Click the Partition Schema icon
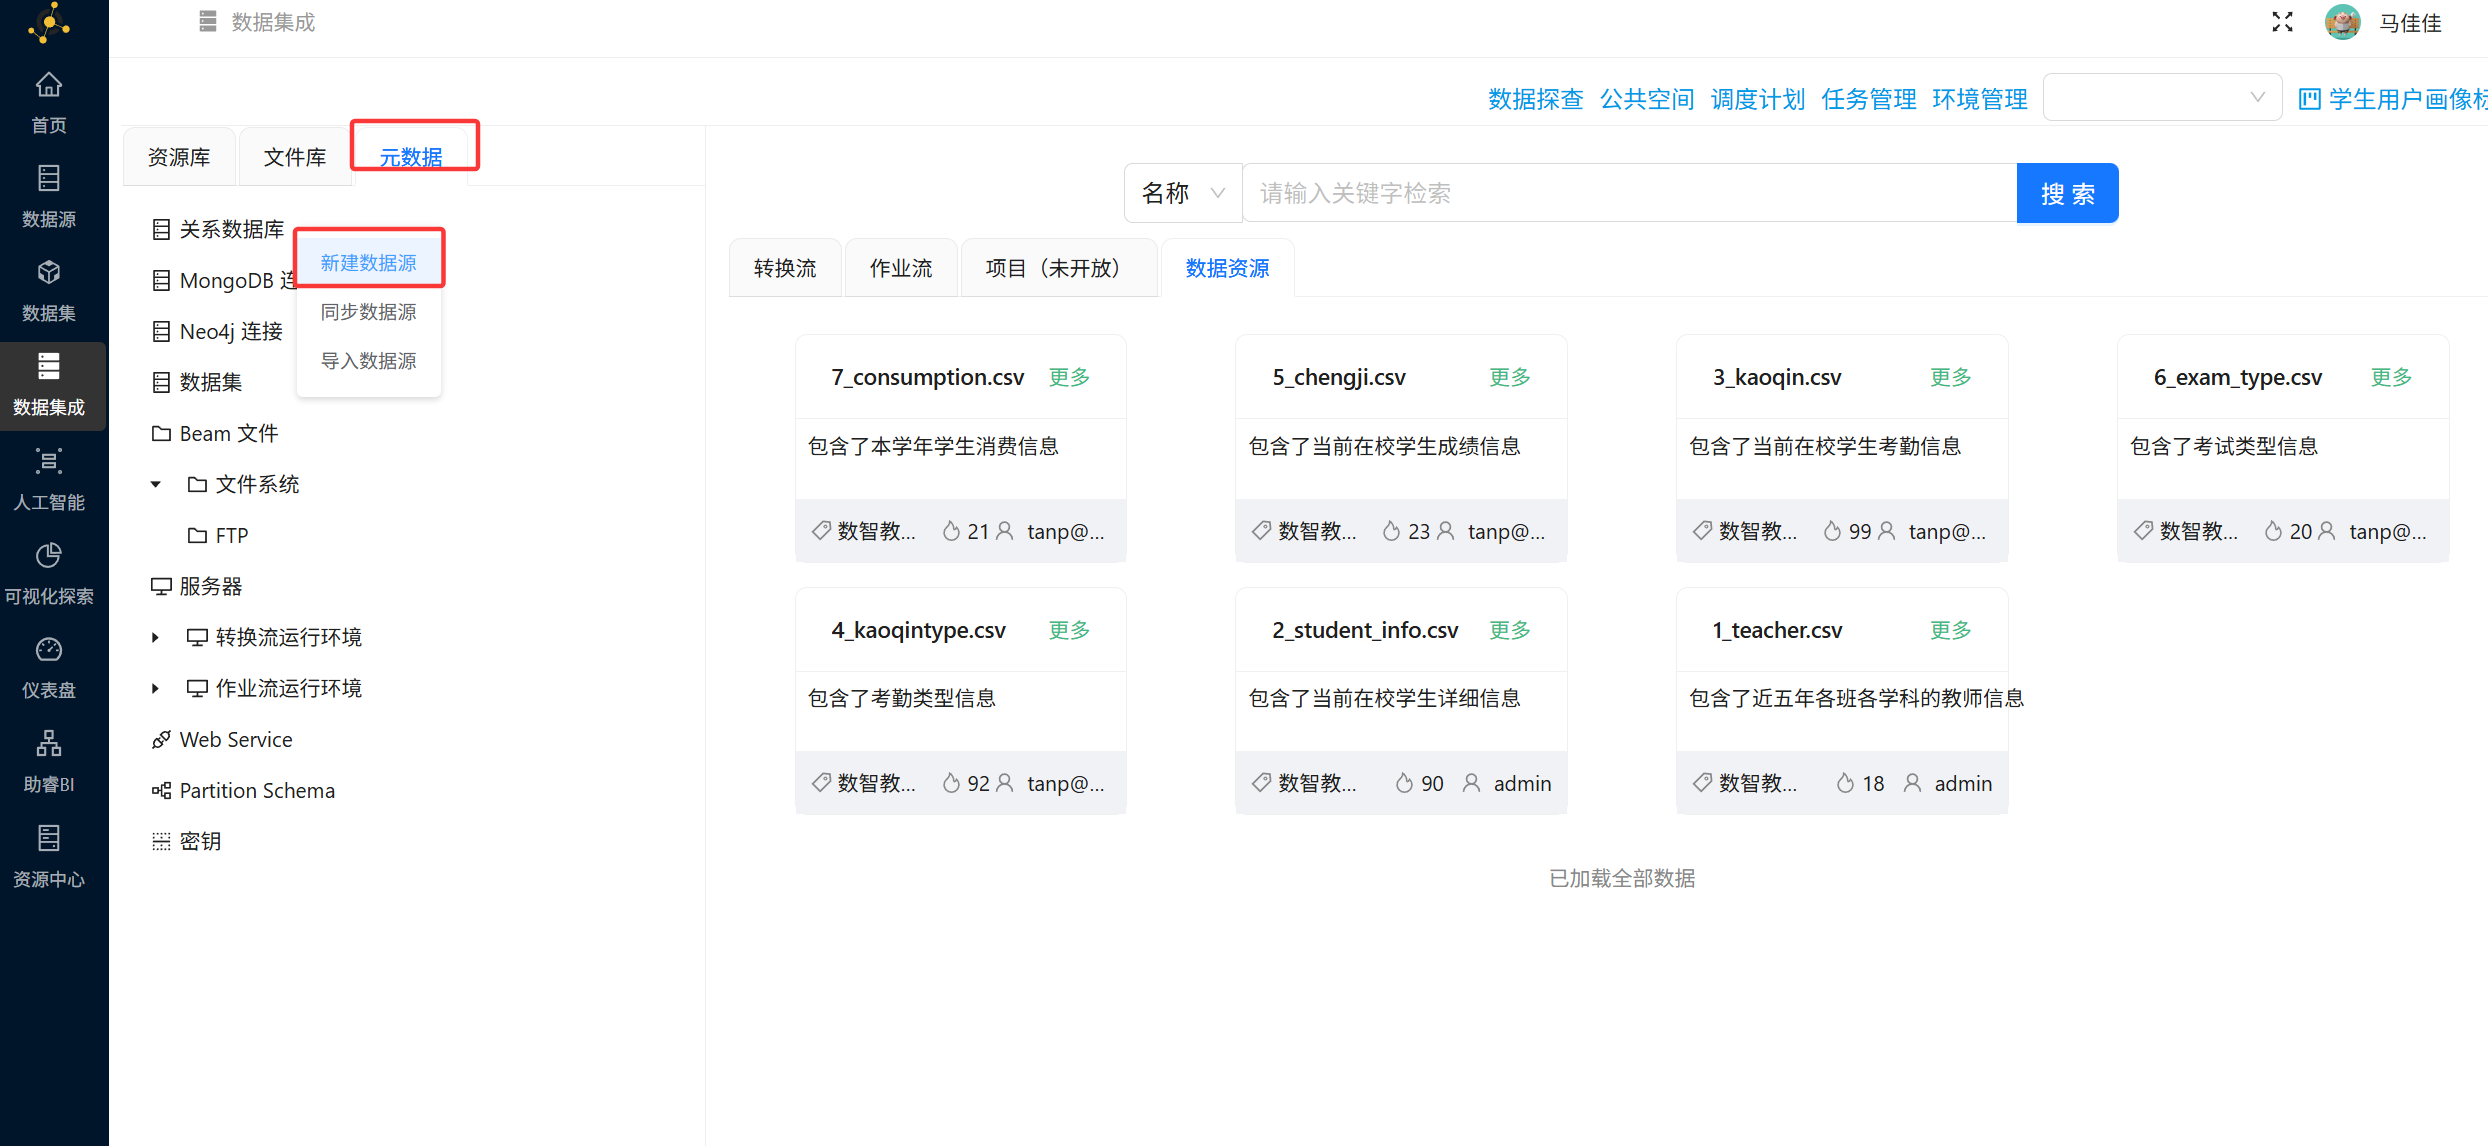This screenshot has width=2488, height=1146. click(x=161, y=791)
